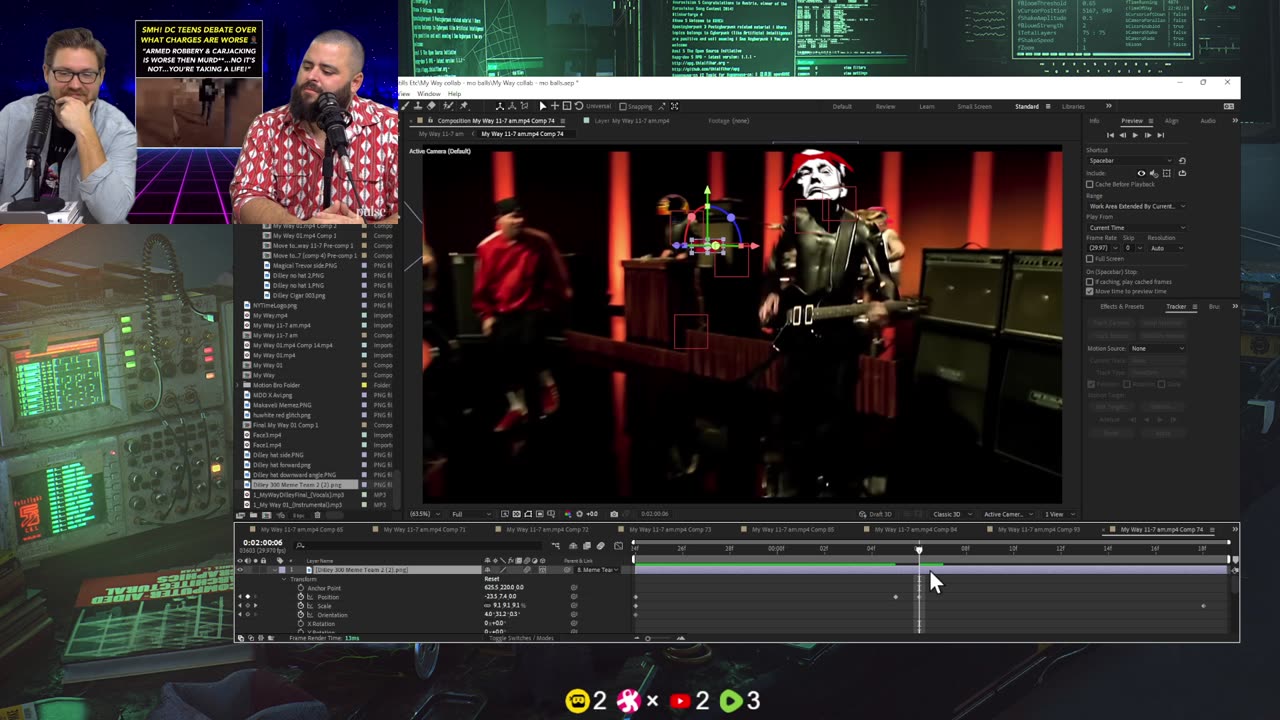Click Reset next to Transform
The image size is (1280, 720).
tap(492, 579)
